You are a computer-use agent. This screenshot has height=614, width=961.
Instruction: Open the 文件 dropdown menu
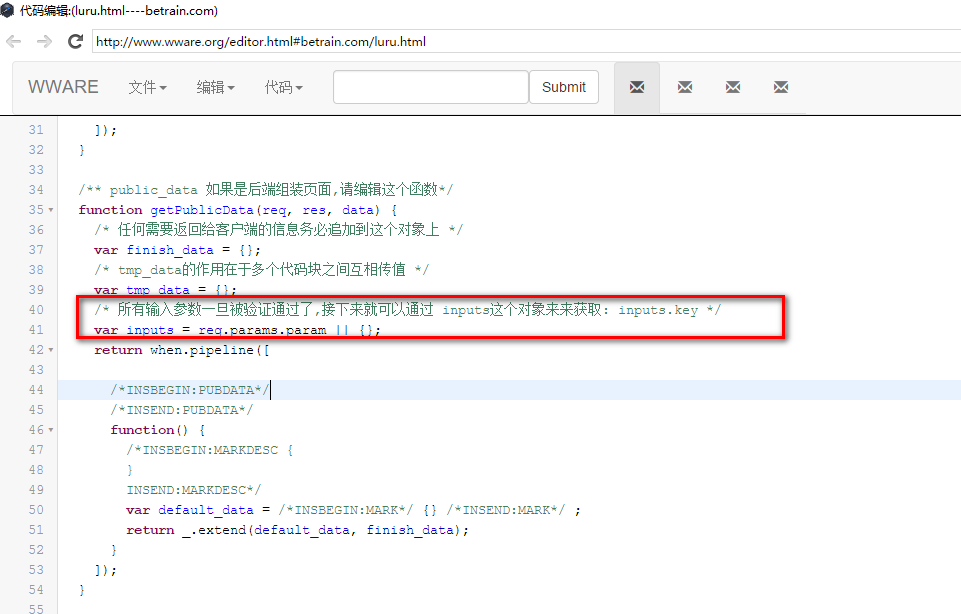(x=147, y=88)
